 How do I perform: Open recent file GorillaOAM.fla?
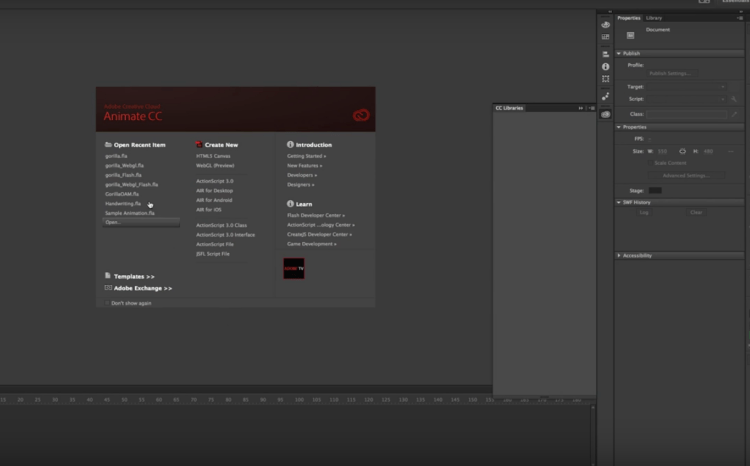(x=122, y=194)
